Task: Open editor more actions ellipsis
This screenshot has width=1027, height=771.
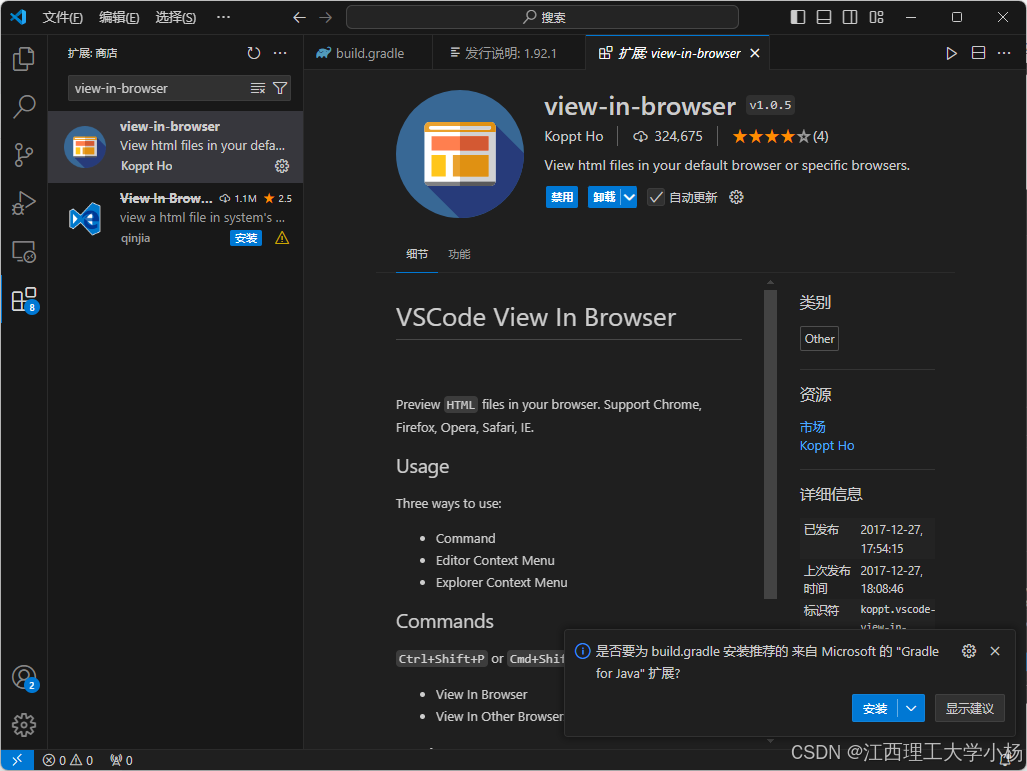Action: tap(1003, 53)
